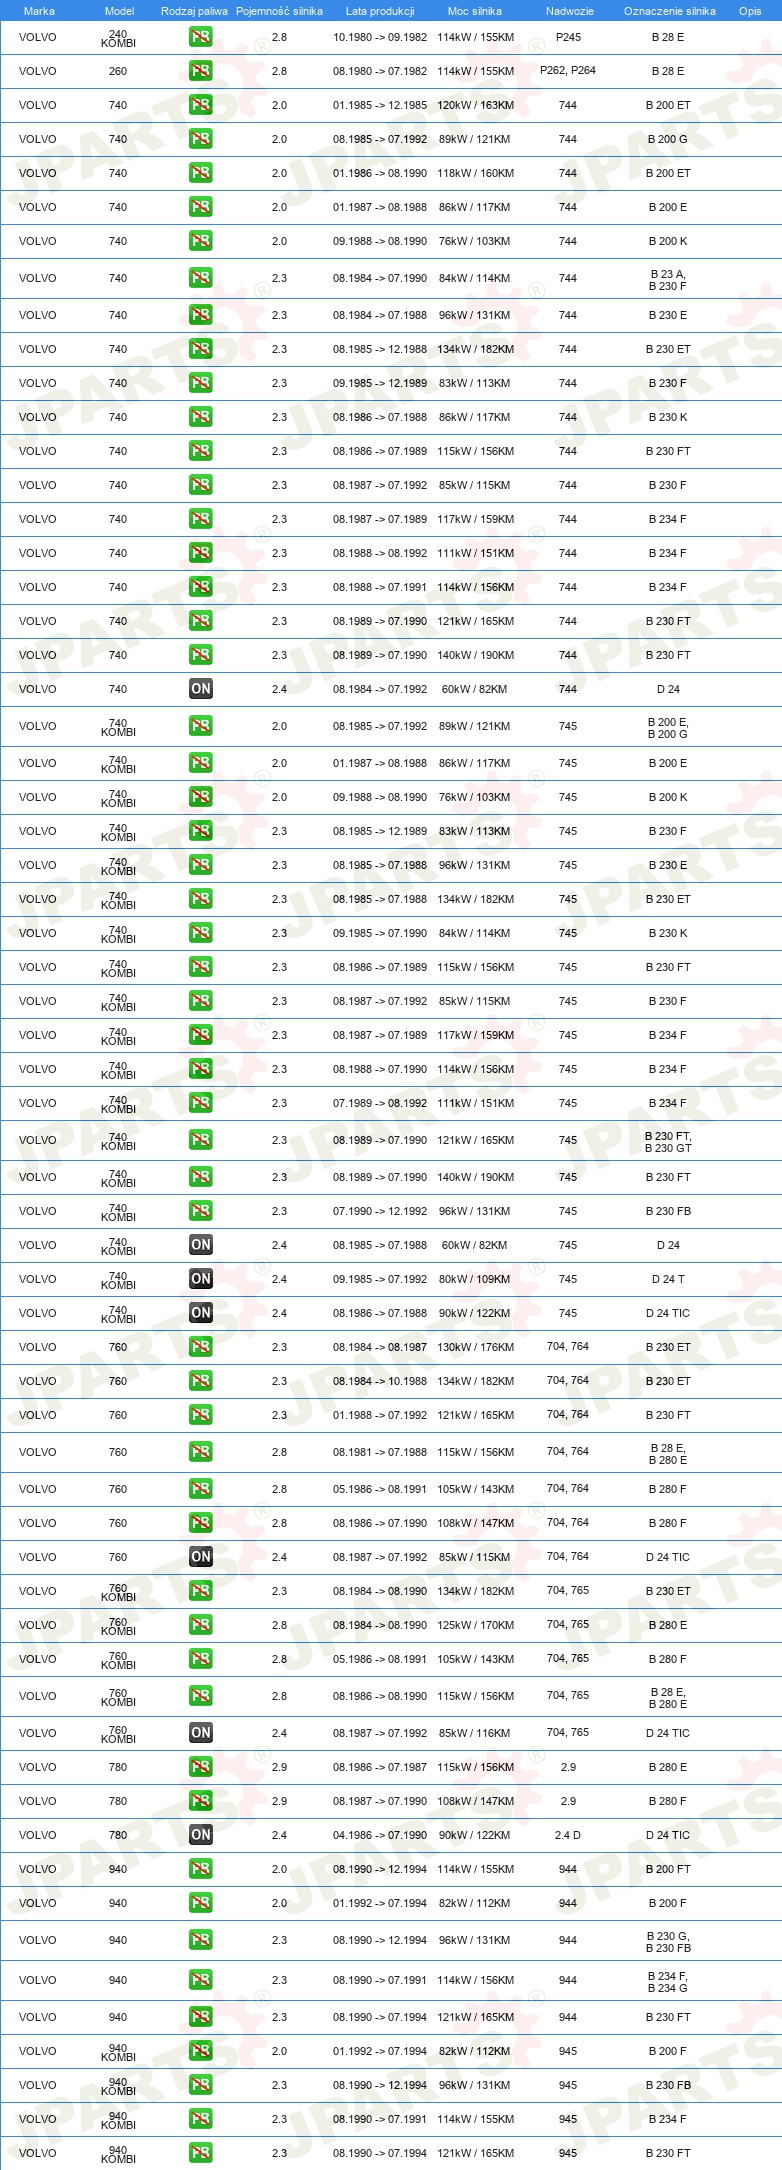This screenshot has height=2170, width=782.
Task: Select the B 200 FT engine code cell
Action: [668, 1869]
